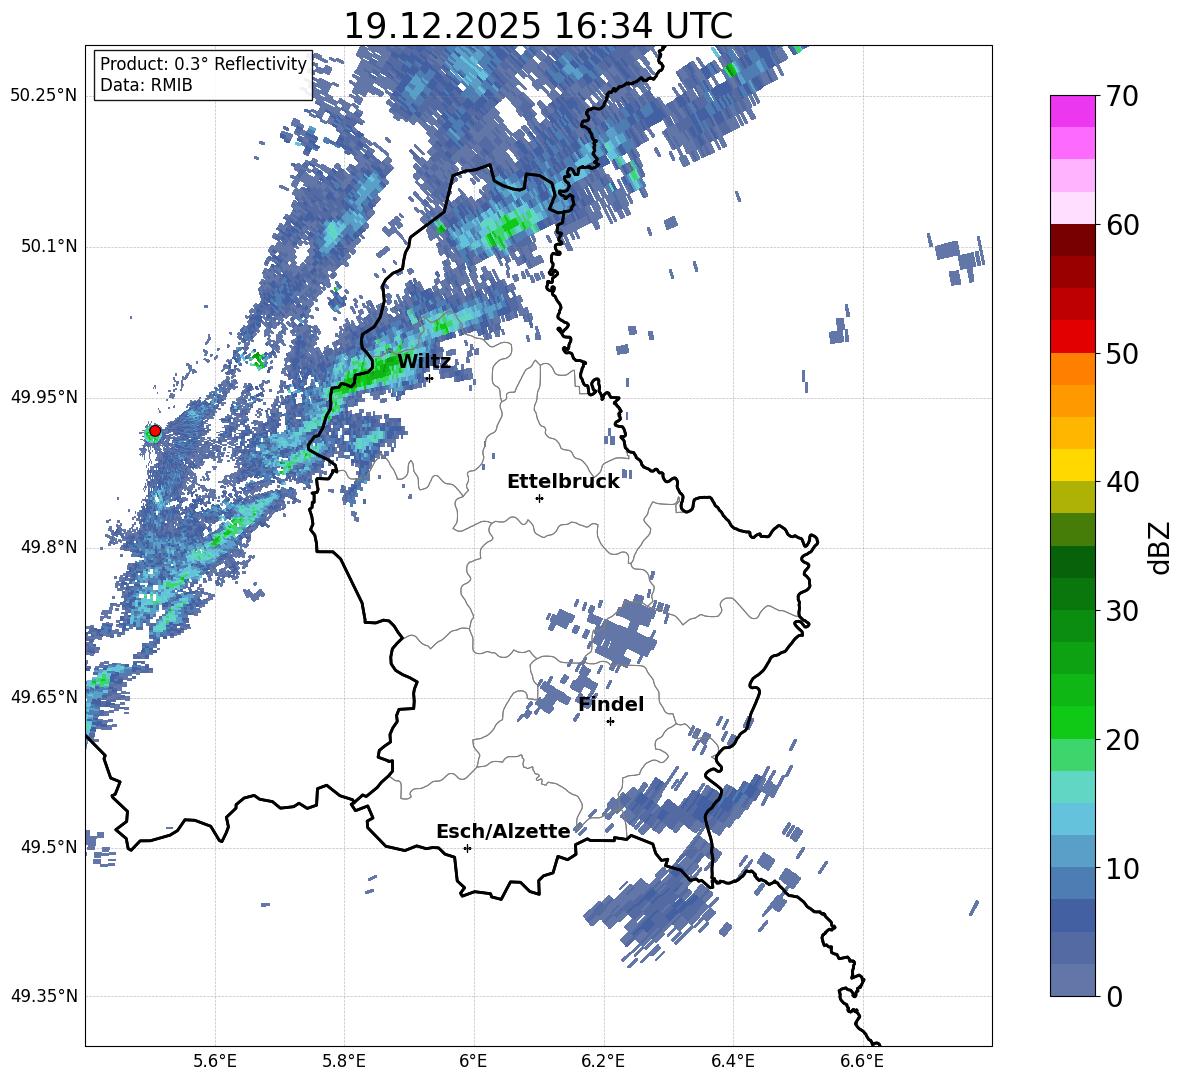Click the colorbar tick label 0
Screen dimensions: 1184x1081
click(1114, 996)
